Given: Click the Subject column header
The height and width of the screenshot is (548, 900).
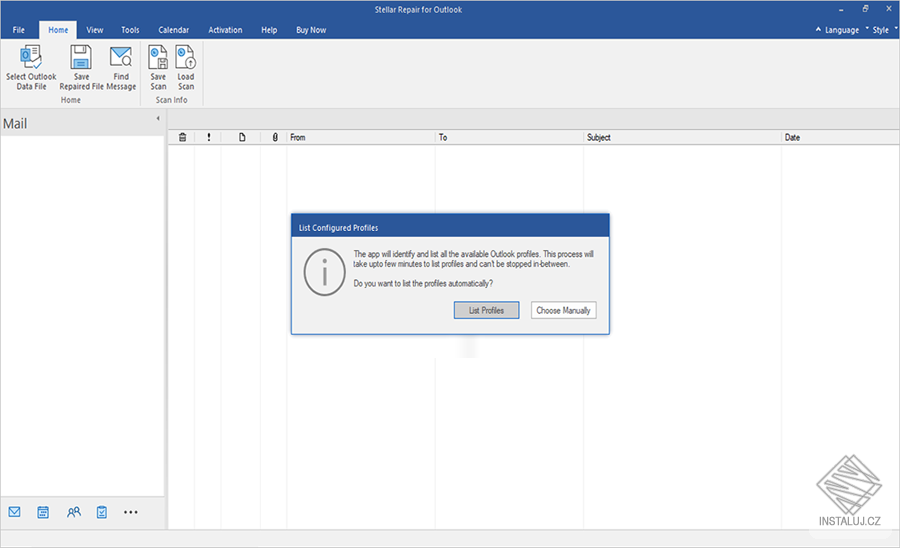Looking at the screenshot, I should (682, 137).
